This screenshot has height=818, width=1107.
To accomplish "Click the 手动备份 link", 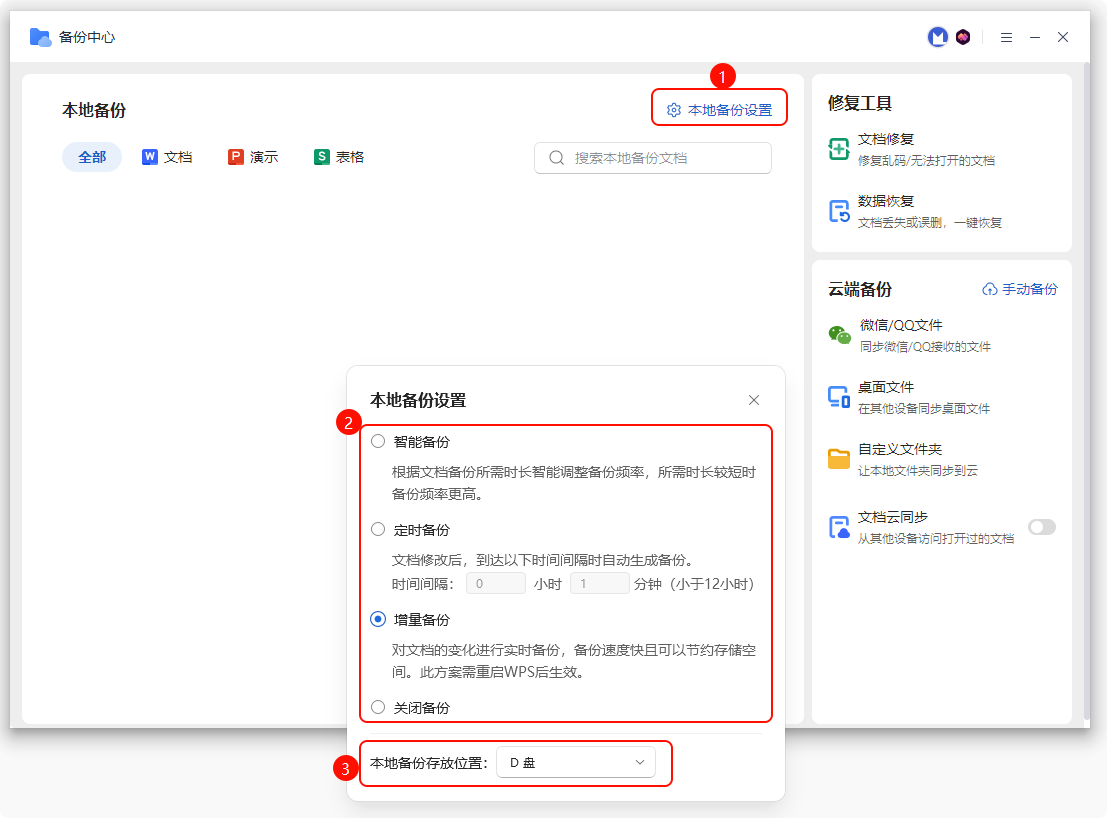I will click(x=1020, y=289).
